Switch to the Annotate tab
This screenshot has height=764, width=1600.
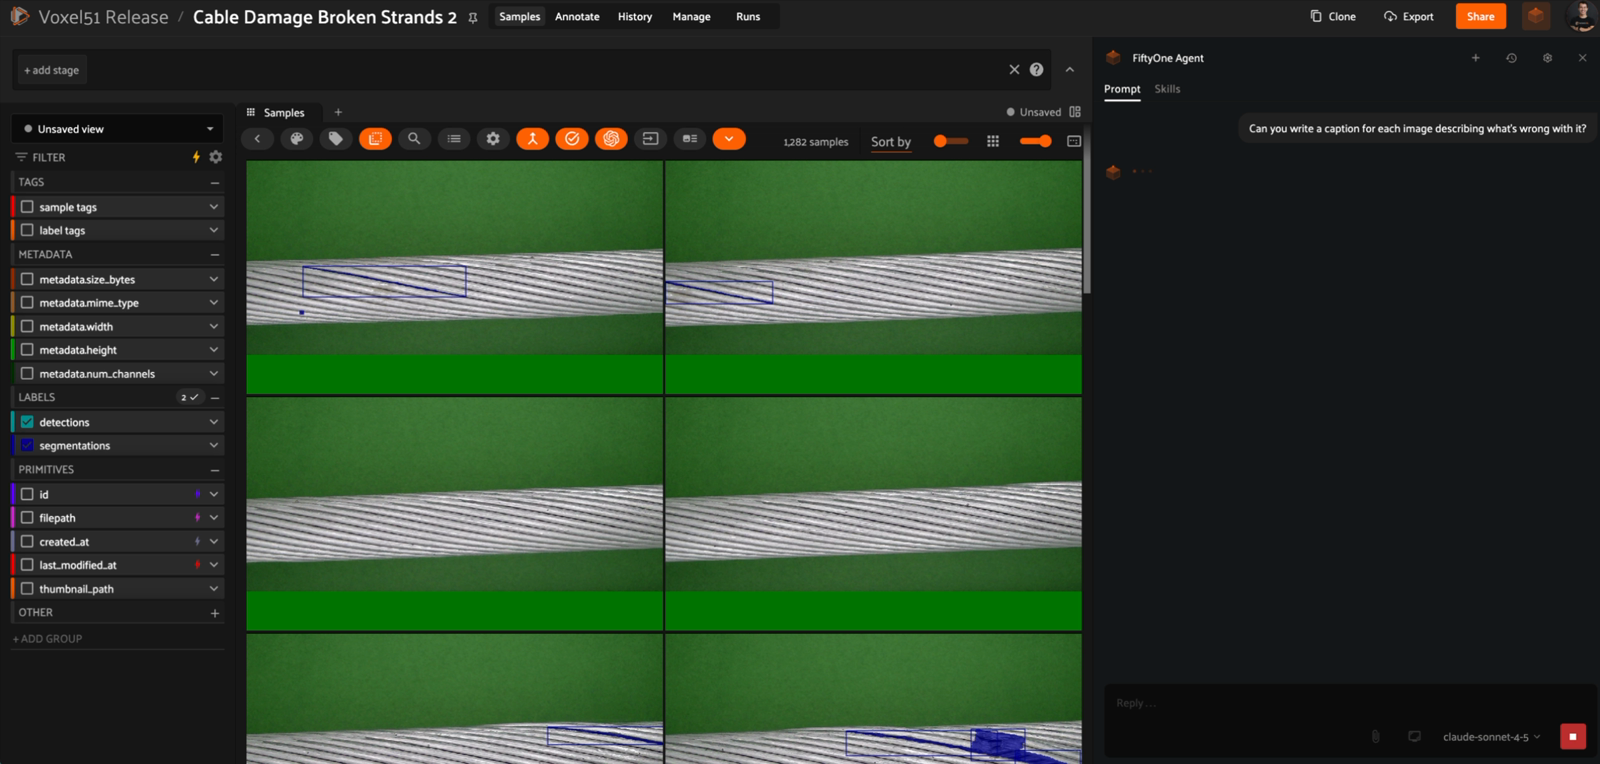click(577, 17)
